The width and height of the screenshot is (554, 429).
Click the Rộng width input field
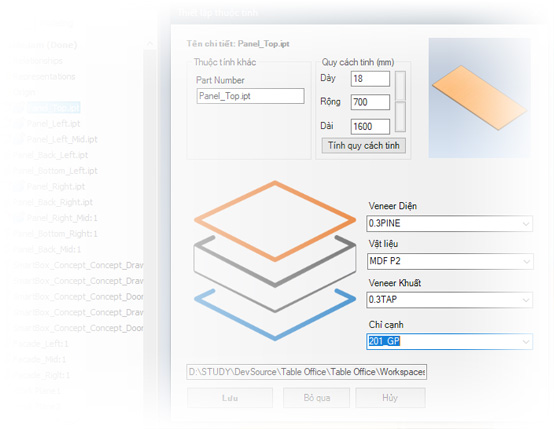[370, 102]
